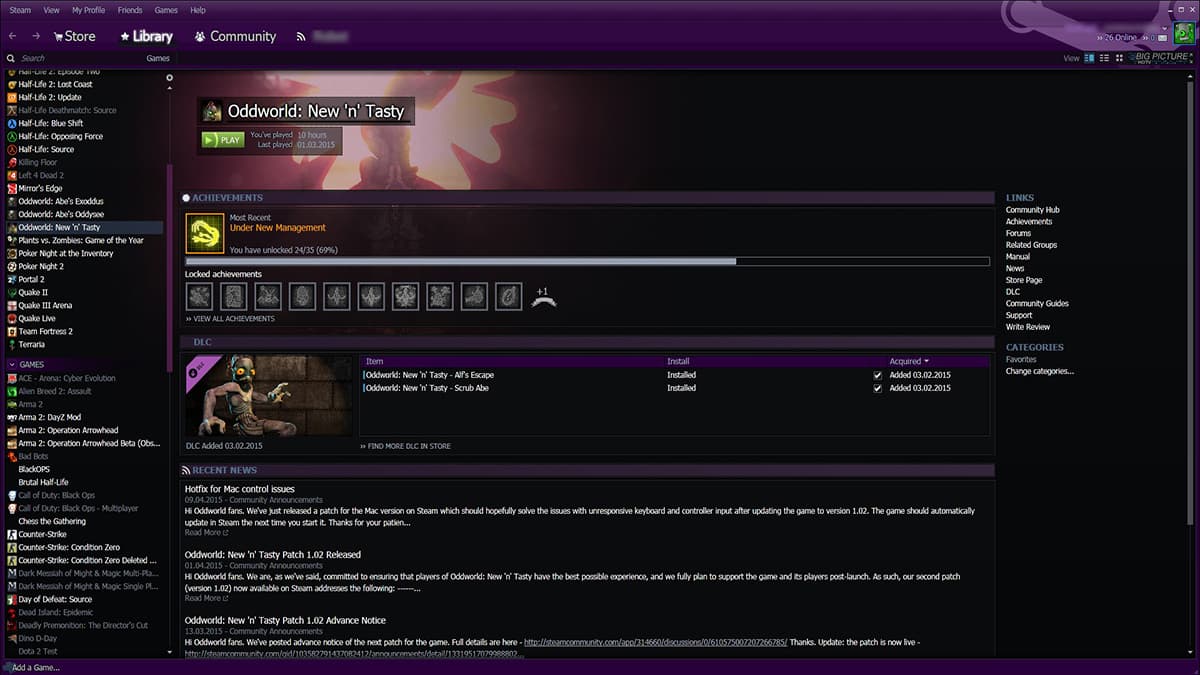Click the achievements progress bar
This screenshot has height=675, width=1200.
585,260
